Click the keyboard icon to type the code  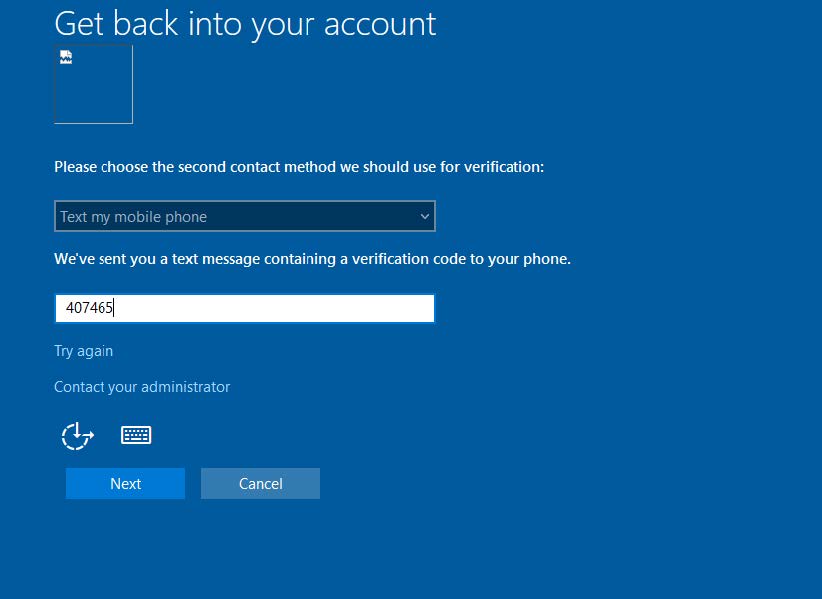(136, 434)
